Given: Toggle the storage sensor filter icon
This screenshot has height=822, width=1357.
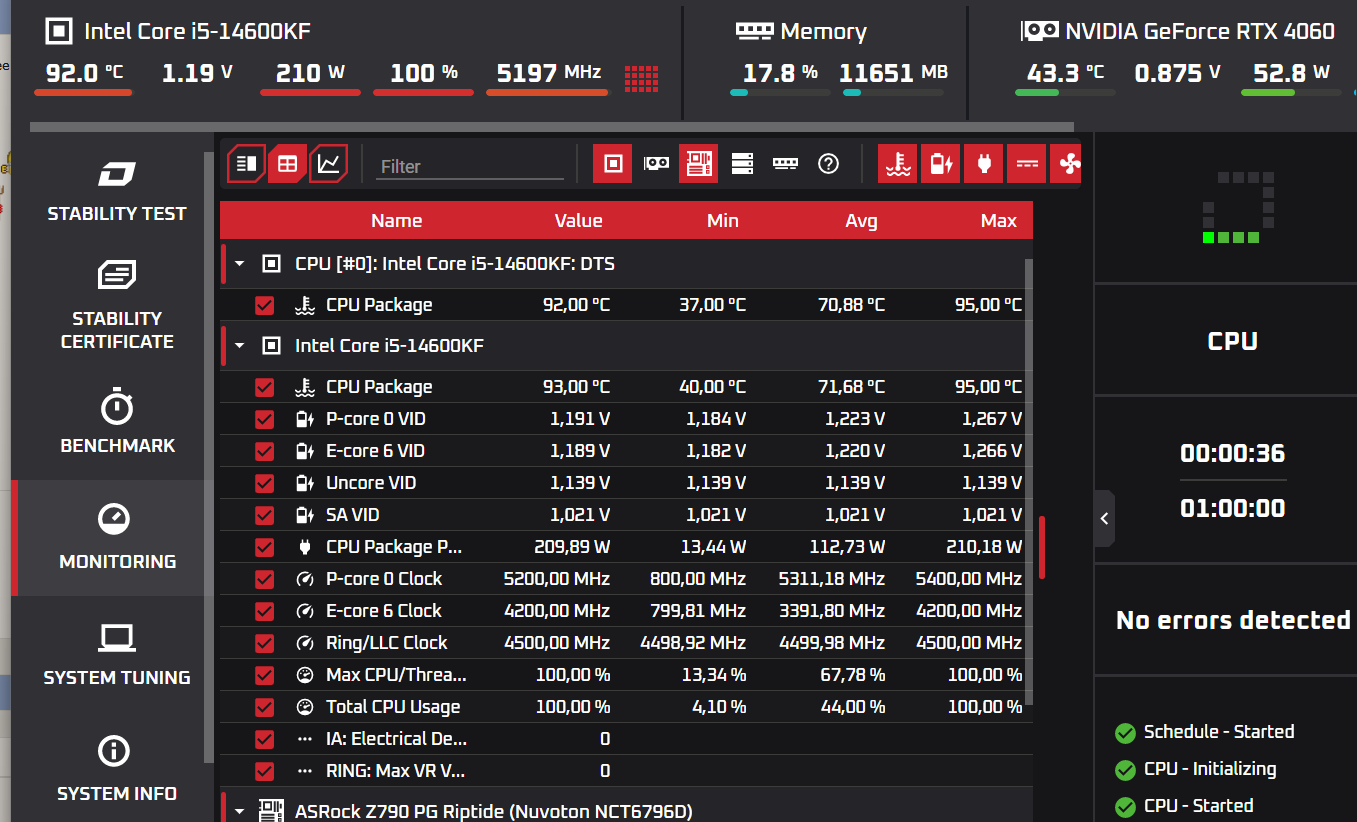Looking at the screenshot, I should pos(742,164).
